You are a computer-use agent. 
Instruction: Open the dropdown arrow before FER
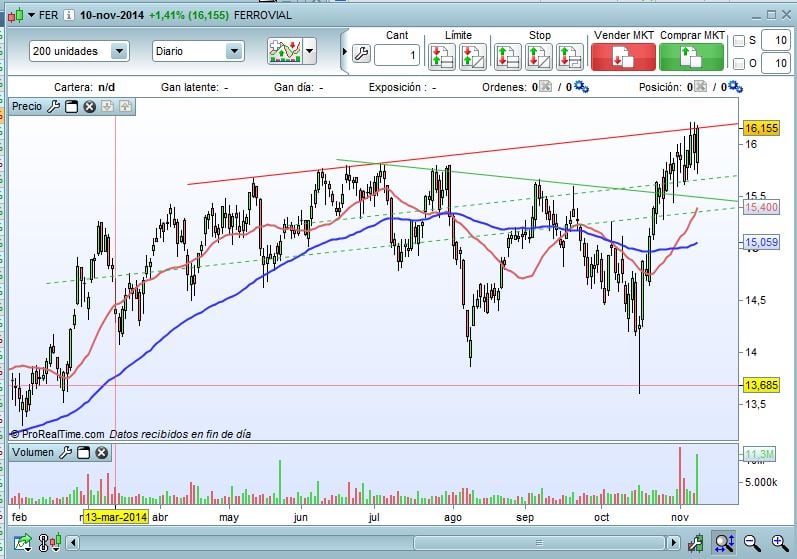click(x=32, y=15)
